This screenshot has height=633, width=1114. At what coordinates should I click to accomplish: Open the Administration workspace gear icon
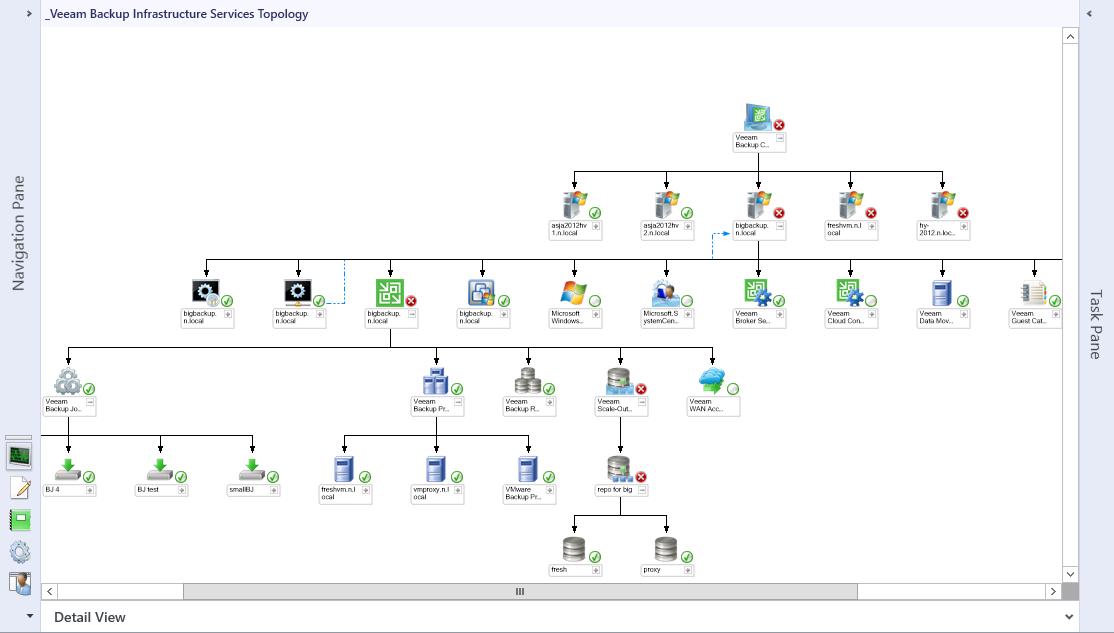point(20,552)
